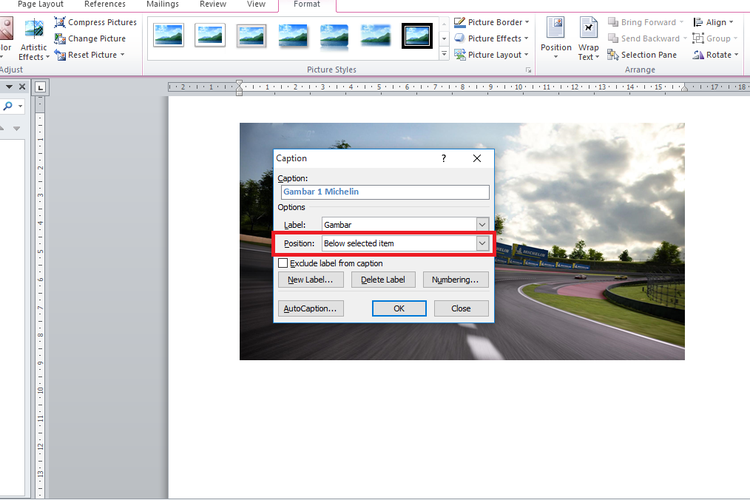Click AutoCaption button
The height and width of the screenshot is (500, 750).
(x=310, y=309)
